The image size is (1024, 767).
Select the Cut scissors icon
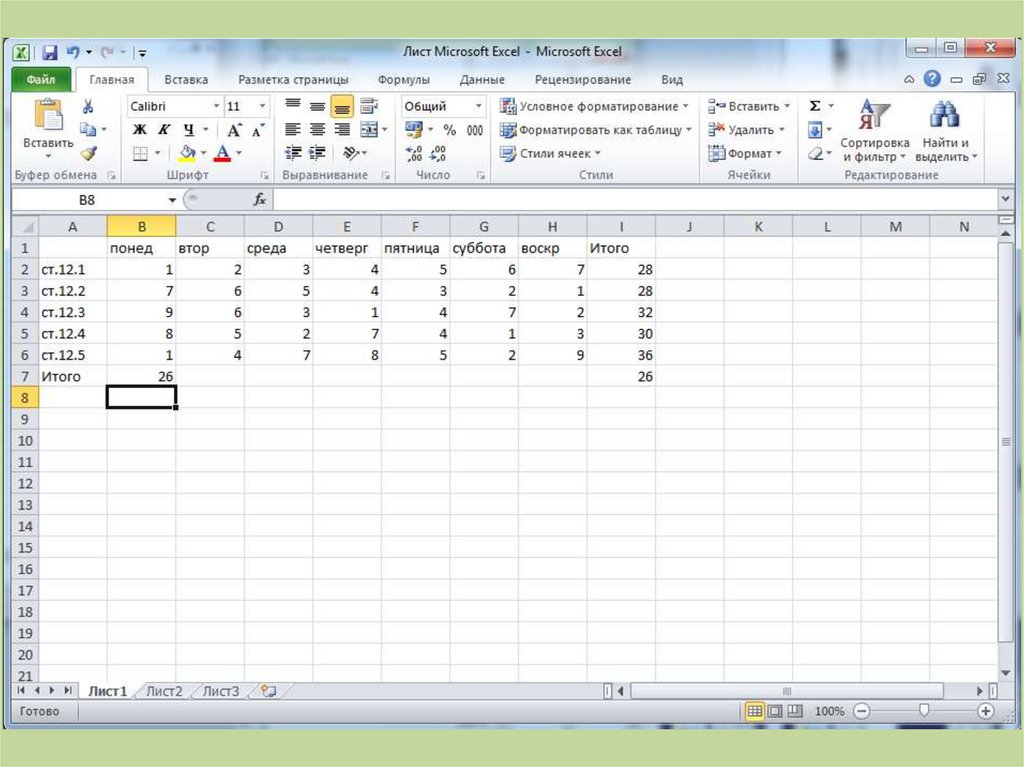pyautogui.click(x=88, y=107)
